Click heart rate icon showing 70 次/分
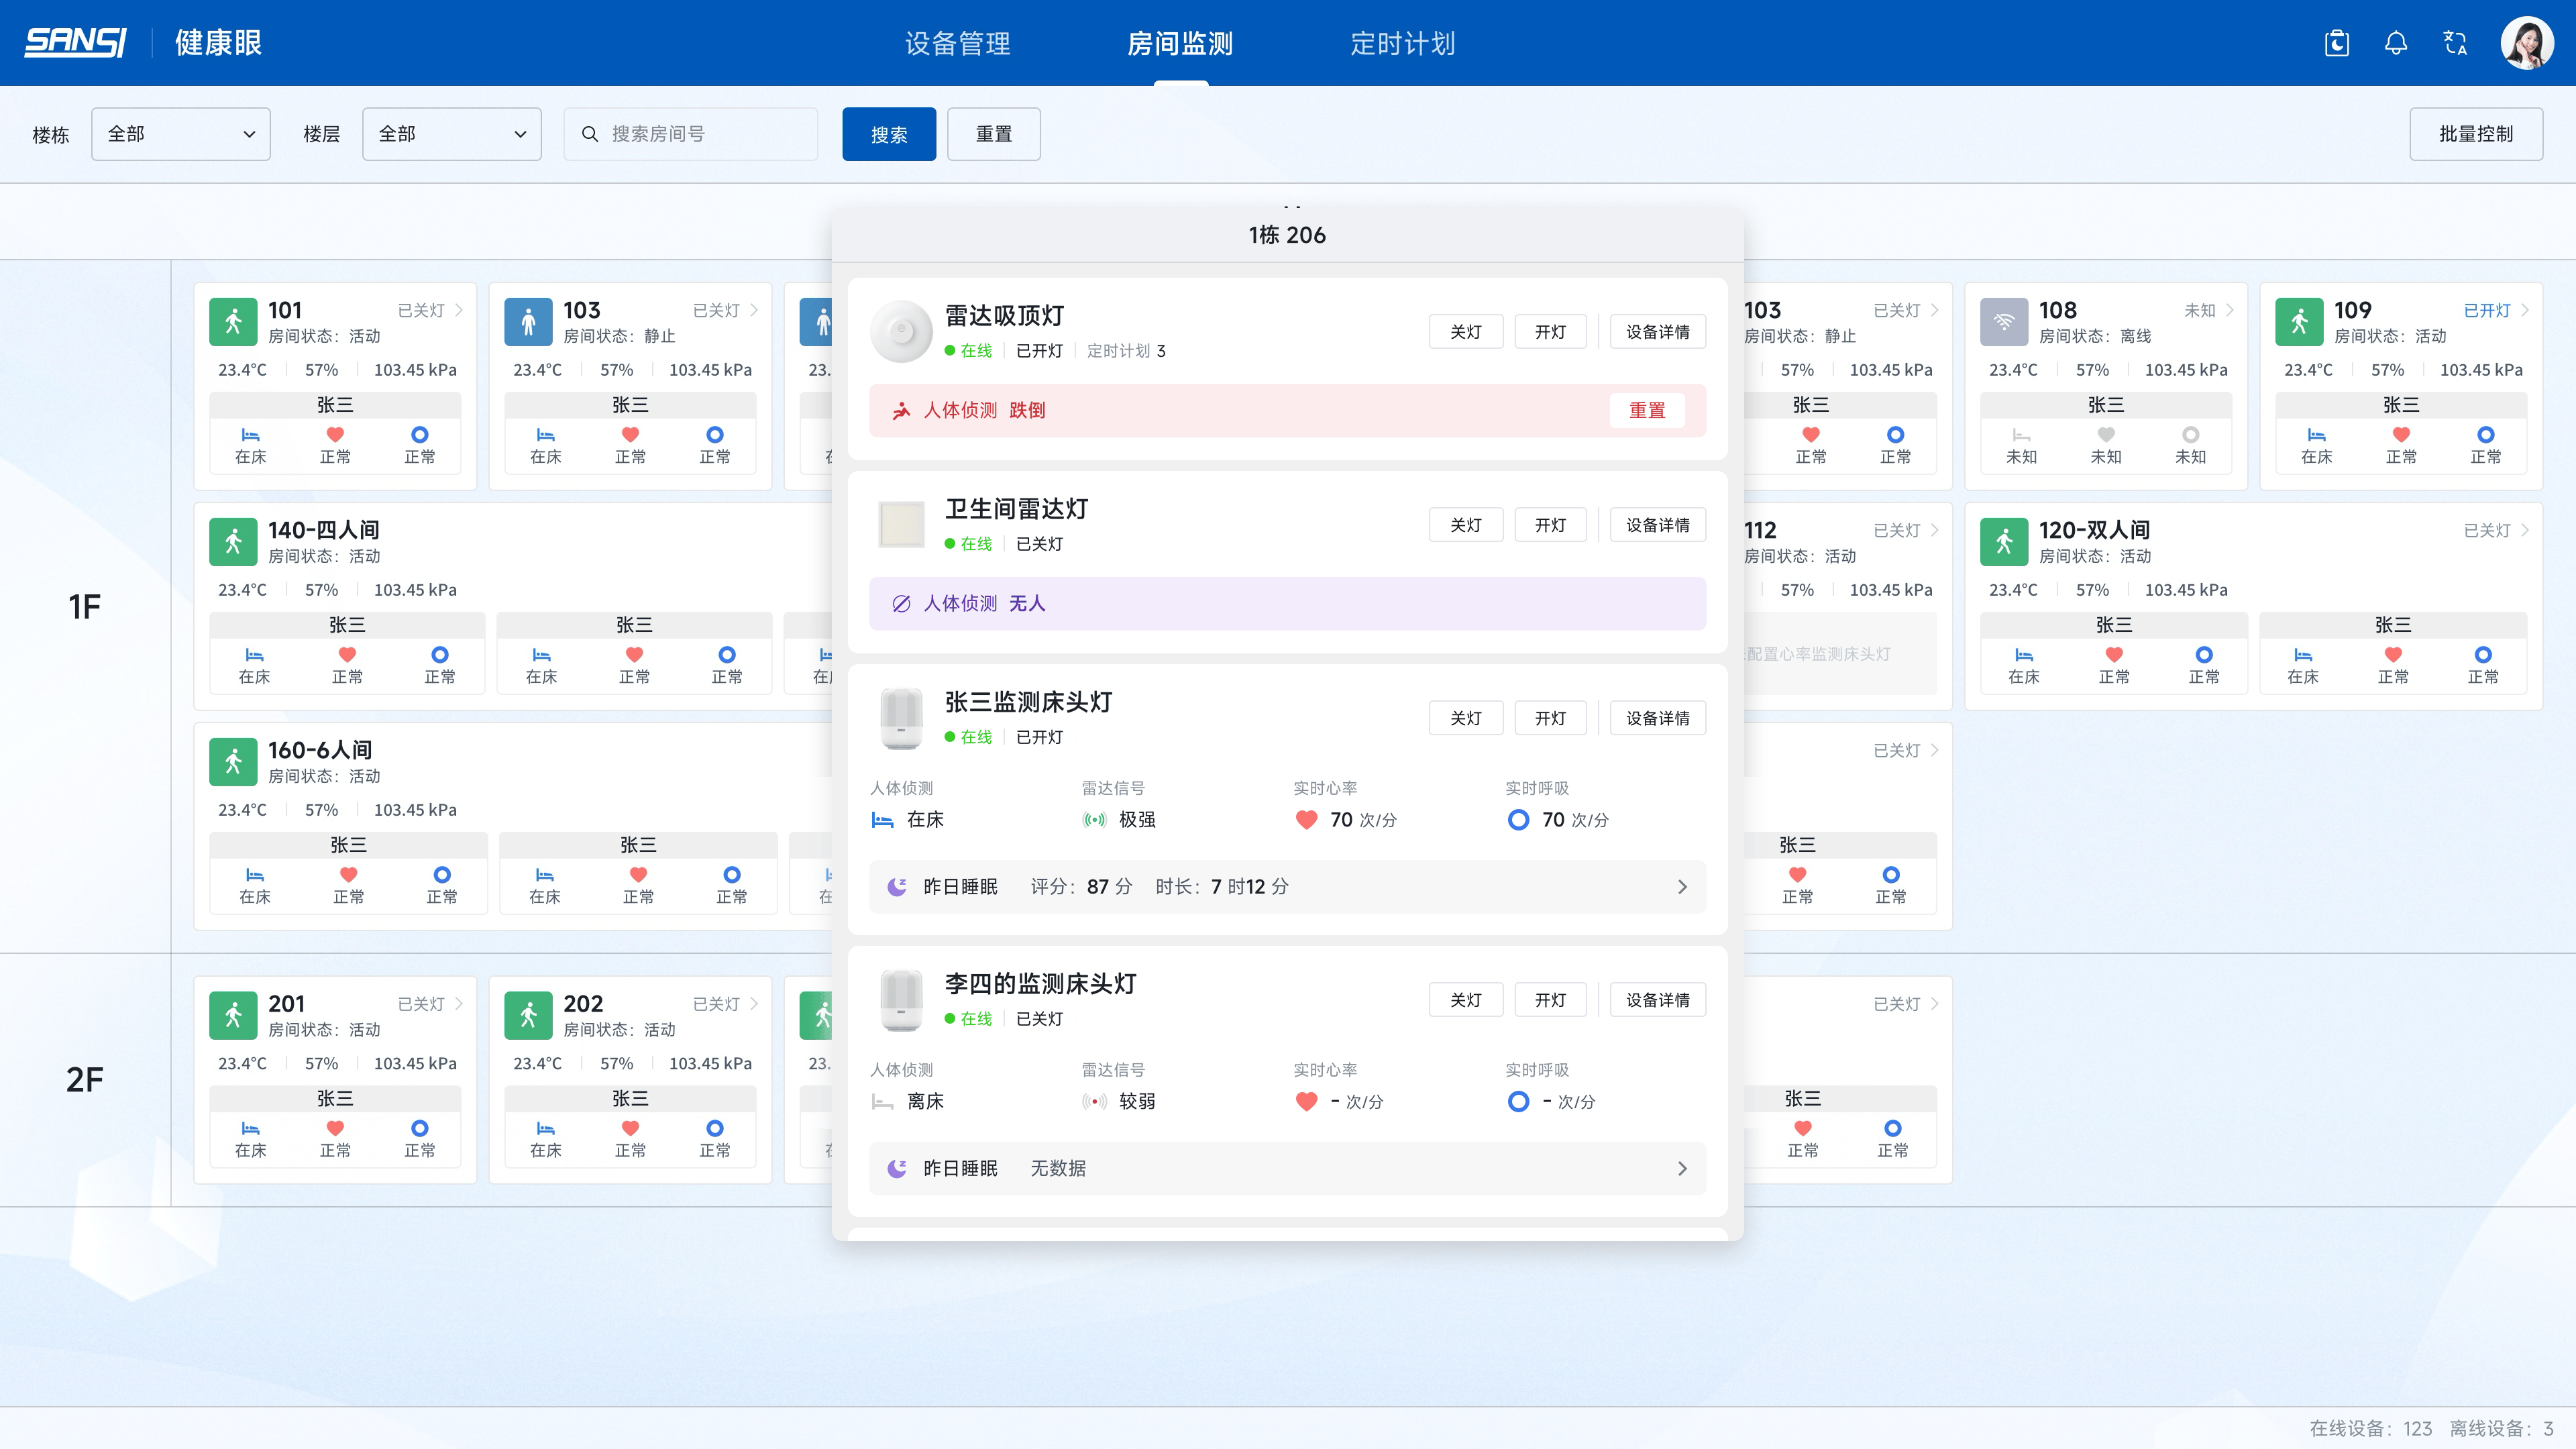 [1306, 820]
